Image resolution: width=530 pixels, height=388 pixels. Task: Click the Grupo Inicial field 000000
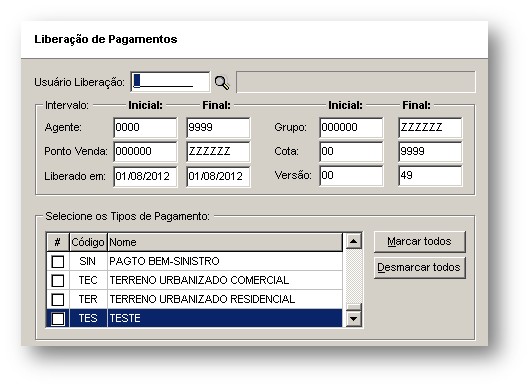point(351,127)
